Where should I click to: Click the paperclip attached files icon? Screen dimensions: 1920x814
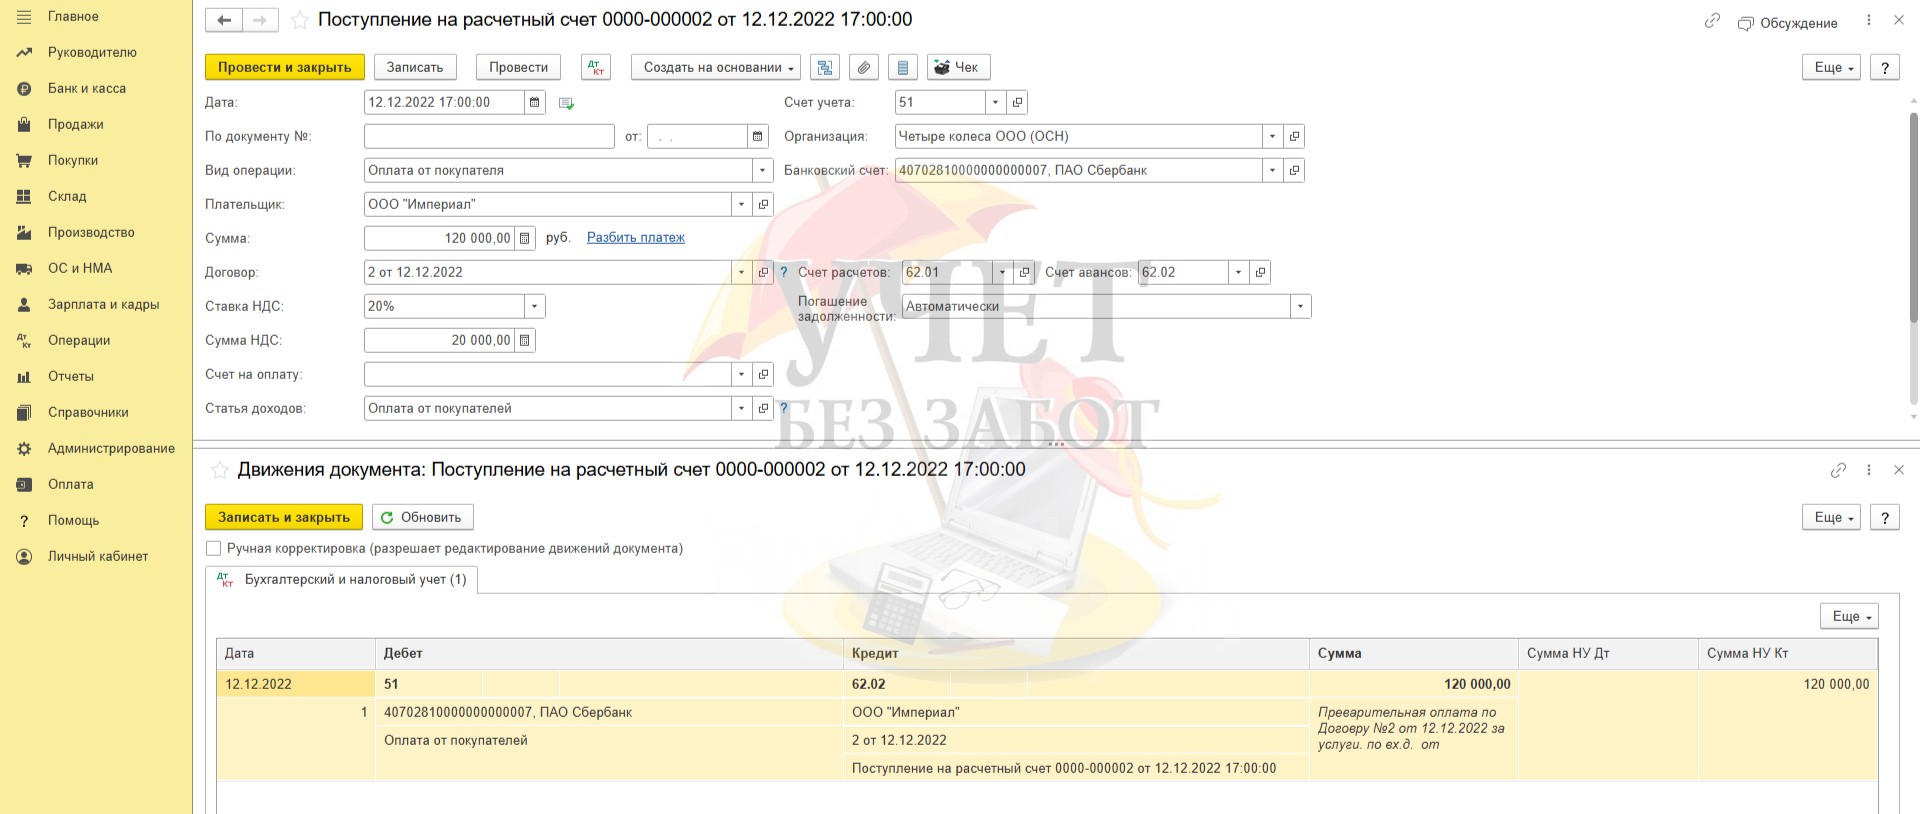point(864,67)
